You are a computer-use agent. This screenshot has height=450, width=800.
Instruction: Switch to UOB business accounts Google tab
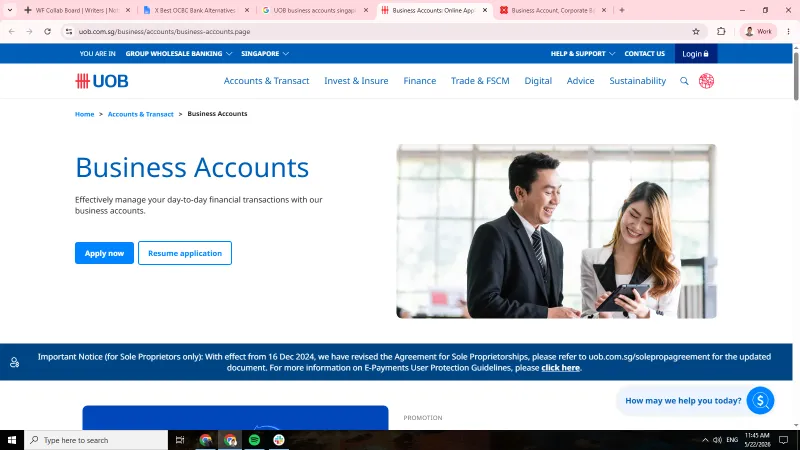pos(314,10)
